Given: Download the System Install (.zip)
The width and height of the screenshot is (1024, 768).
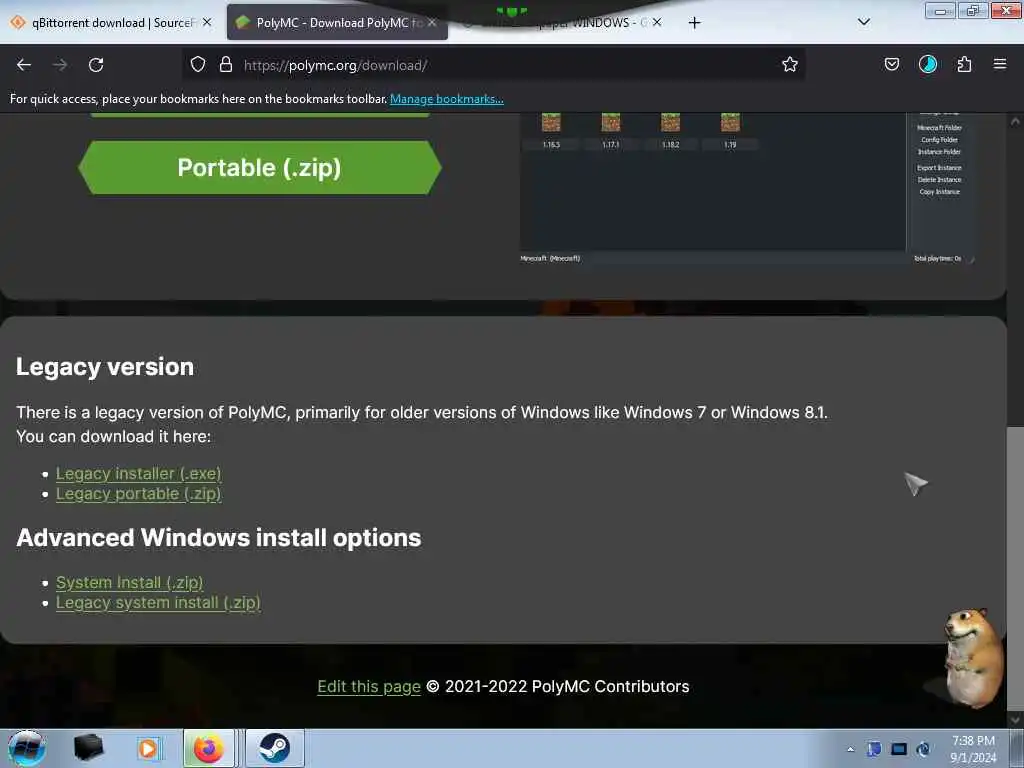Looking at the screenshot, I should 129,583.
